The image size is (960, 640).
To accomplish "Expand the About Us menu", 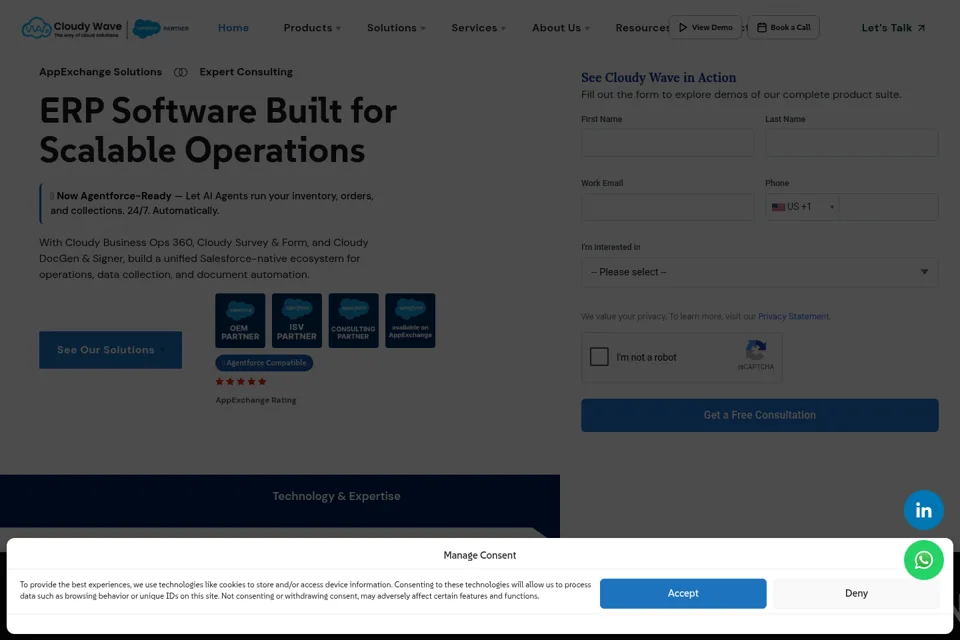I will (x=560, y=28).
